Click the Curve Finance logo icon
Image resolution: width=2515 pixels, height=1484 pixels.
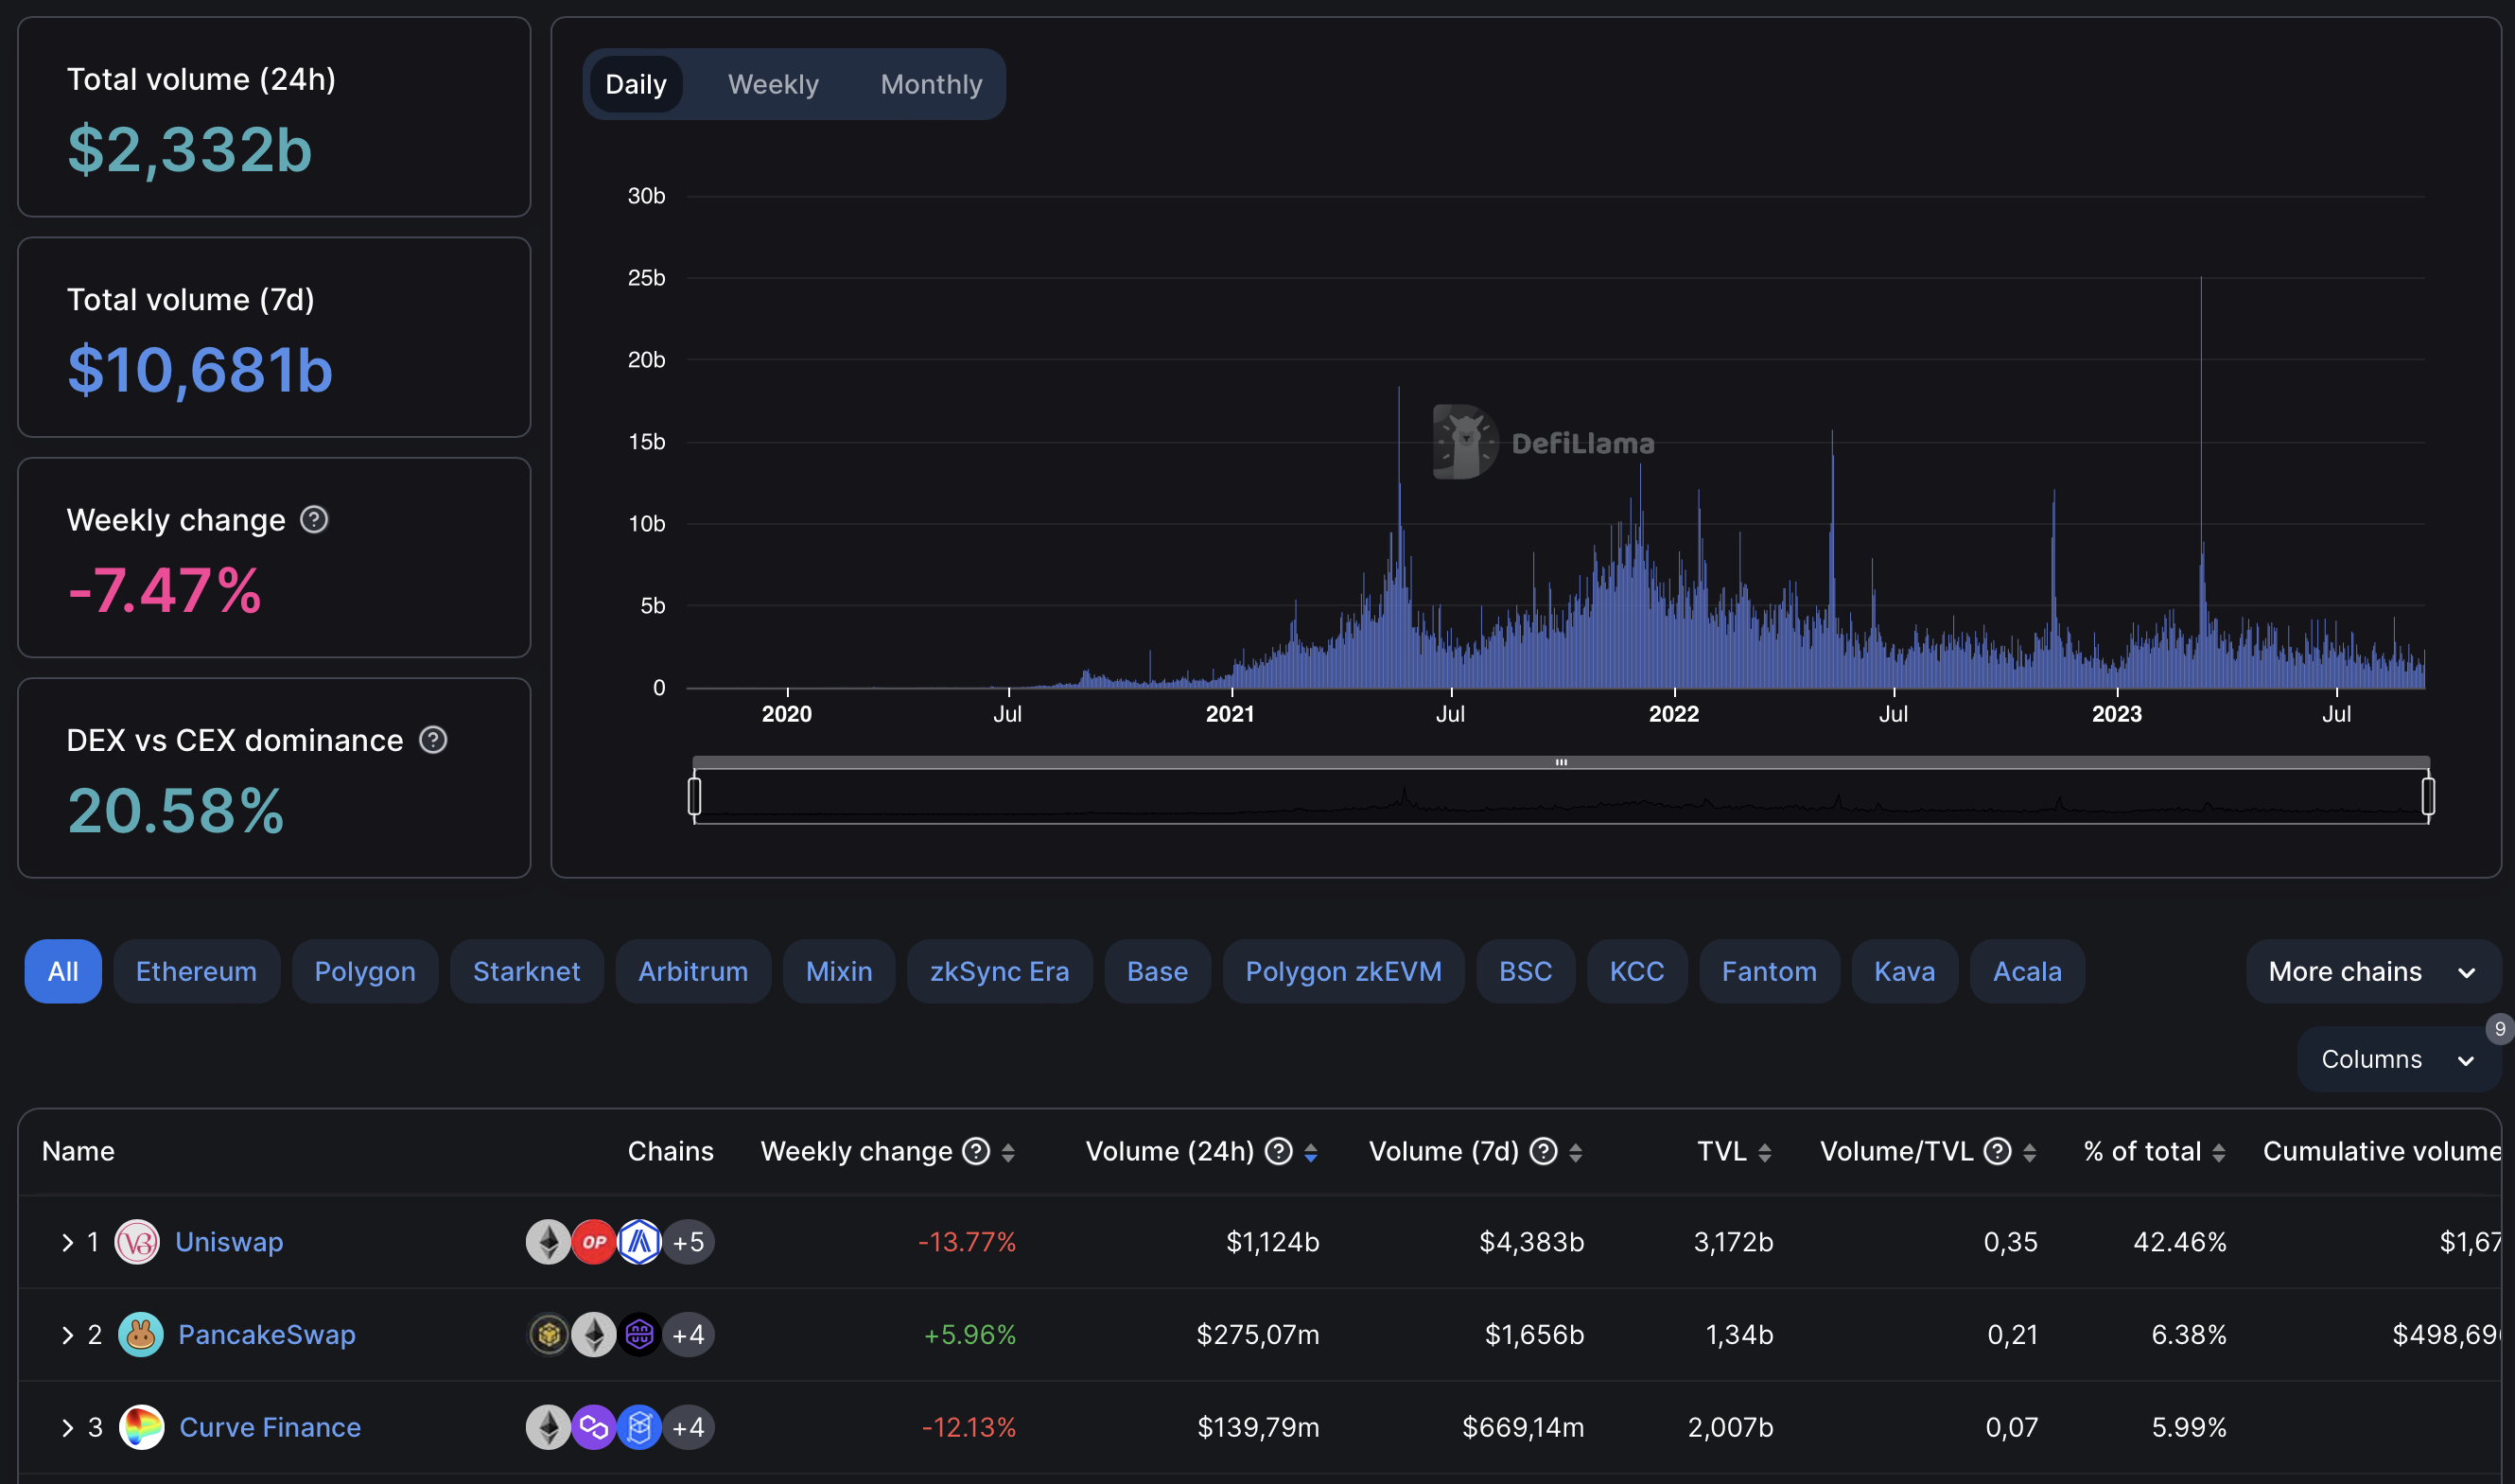click(x=141, y=1427)
